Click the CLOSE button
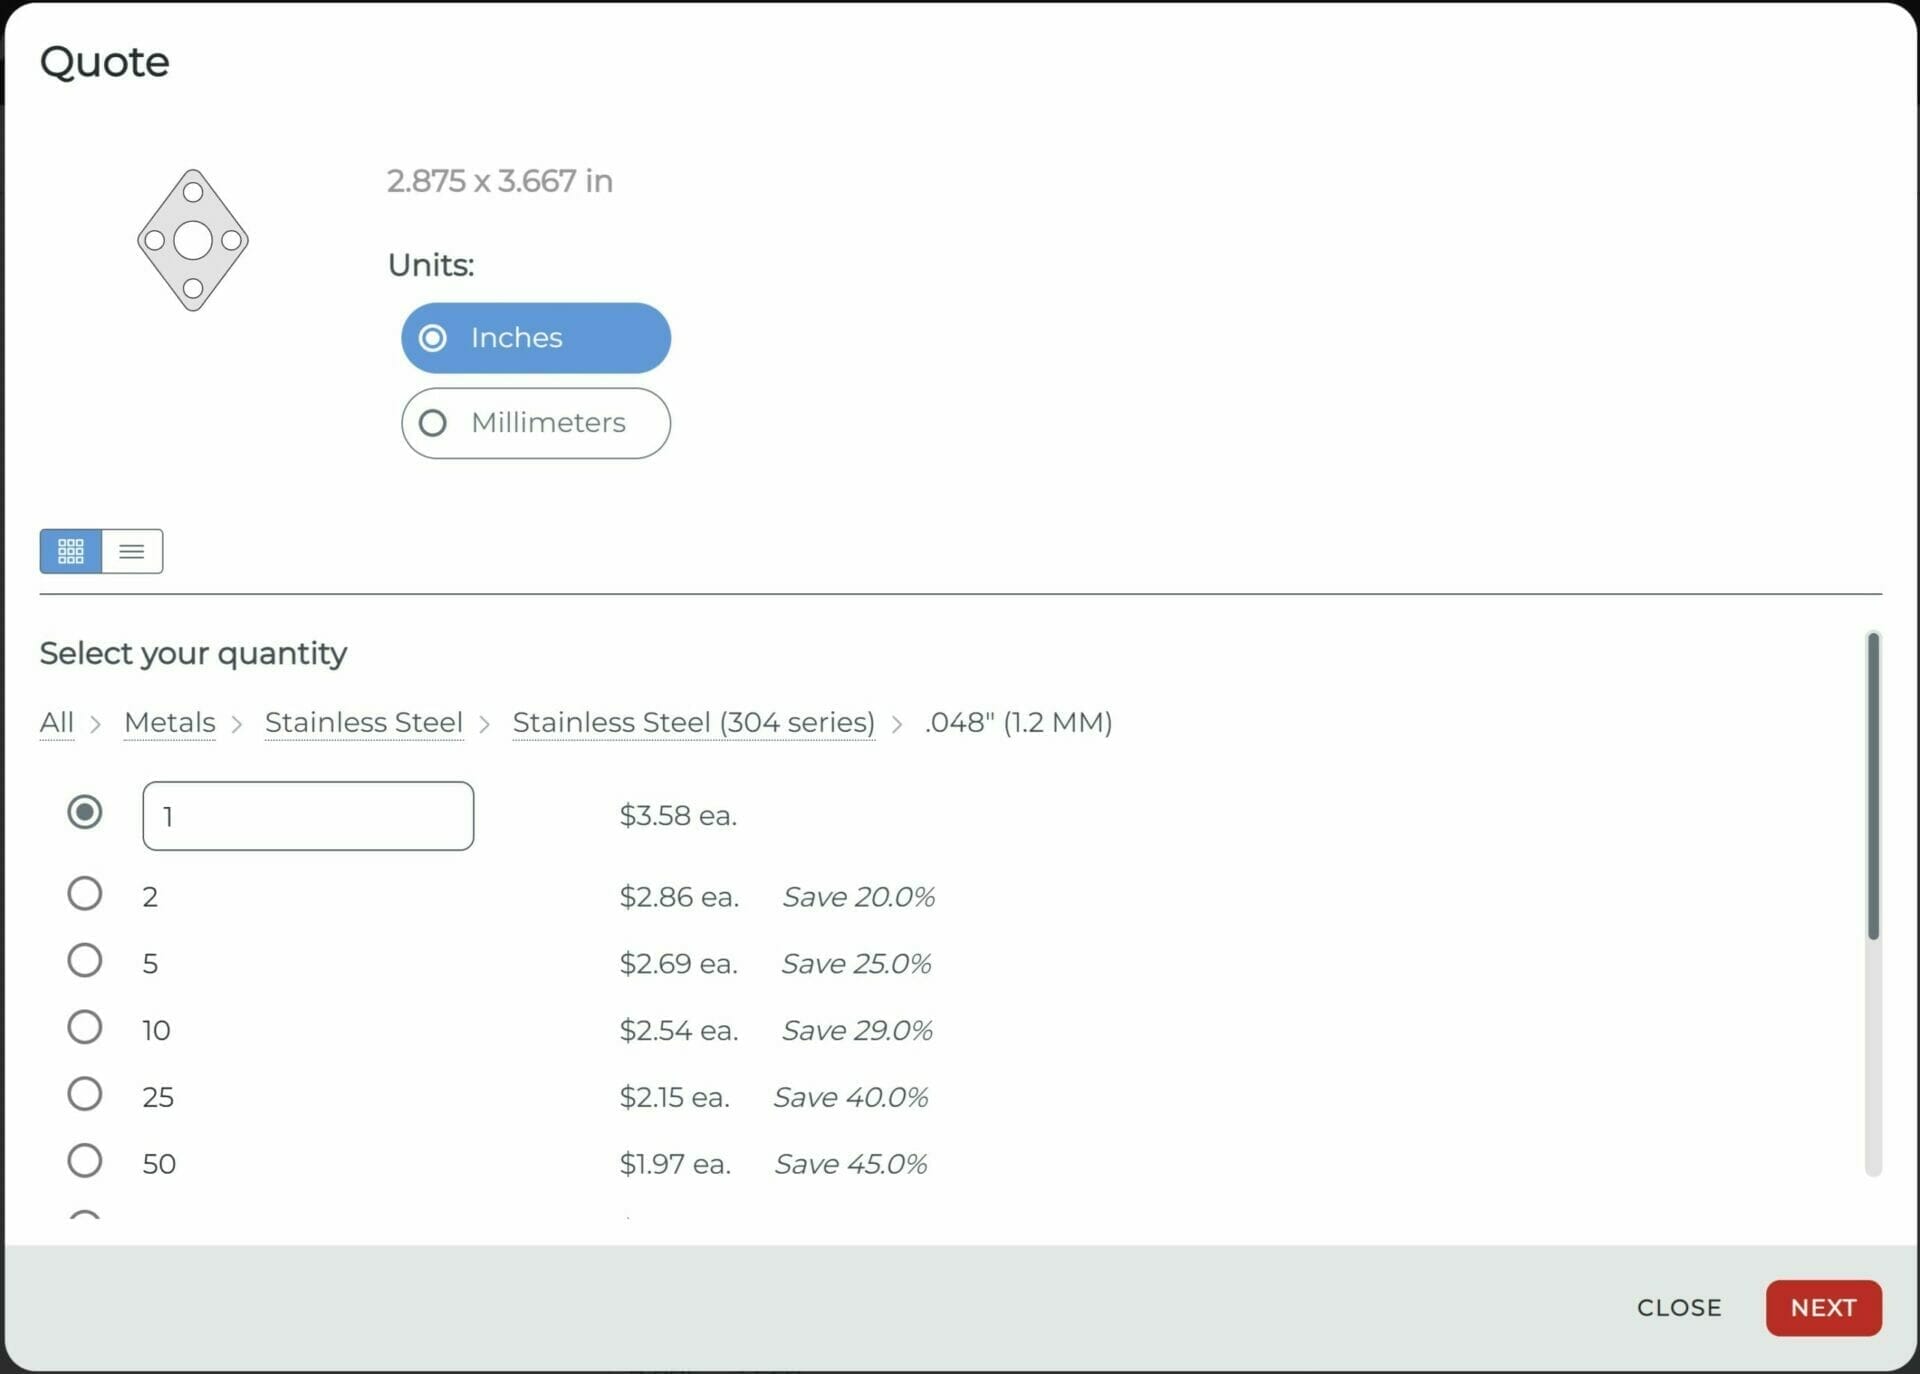This screenshot has height=1374, width=1920. [x=1679, y=1307]
